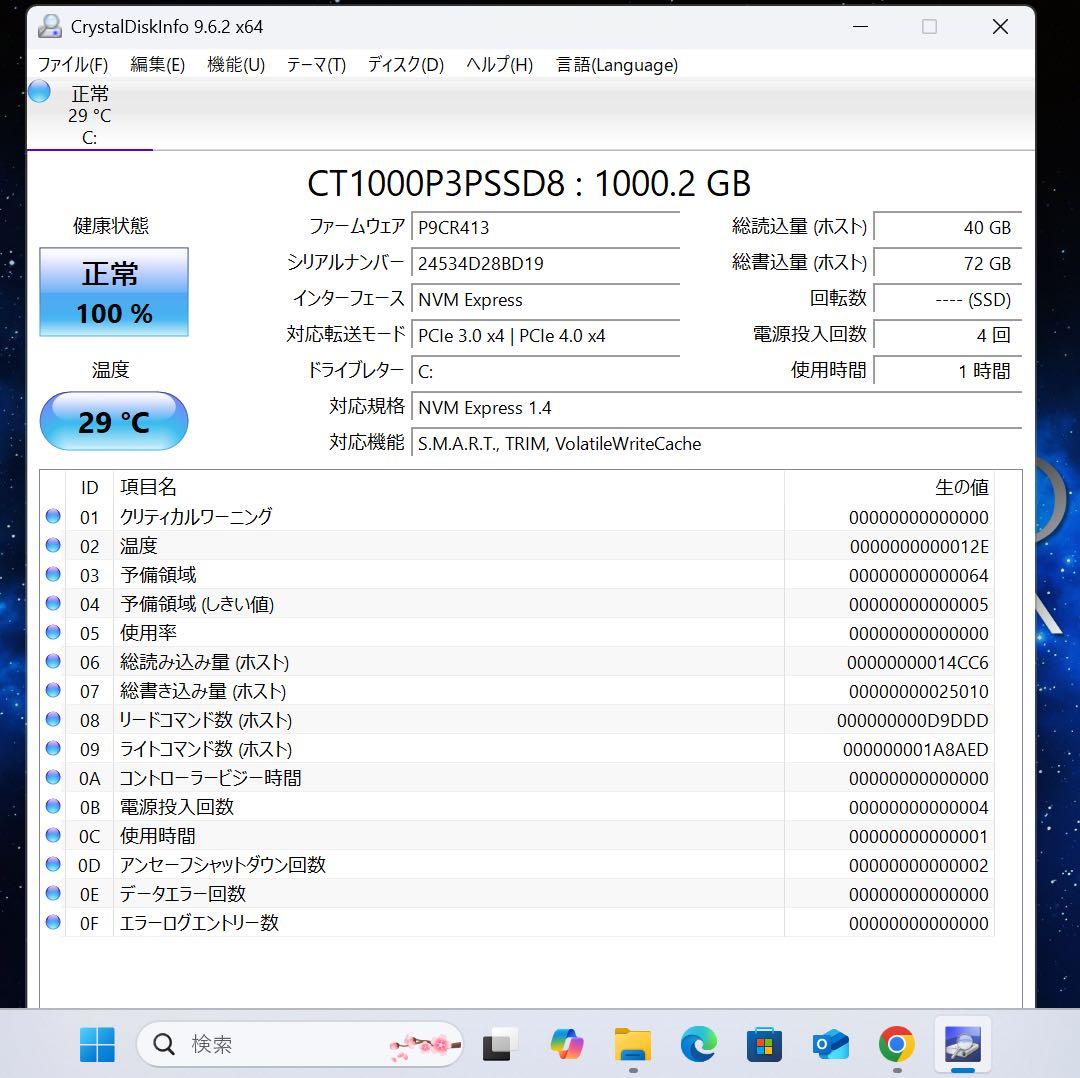Select the raw value 000000001A8AED
This screenshot has width=1080, height=1078.
(x=915, y=749)
